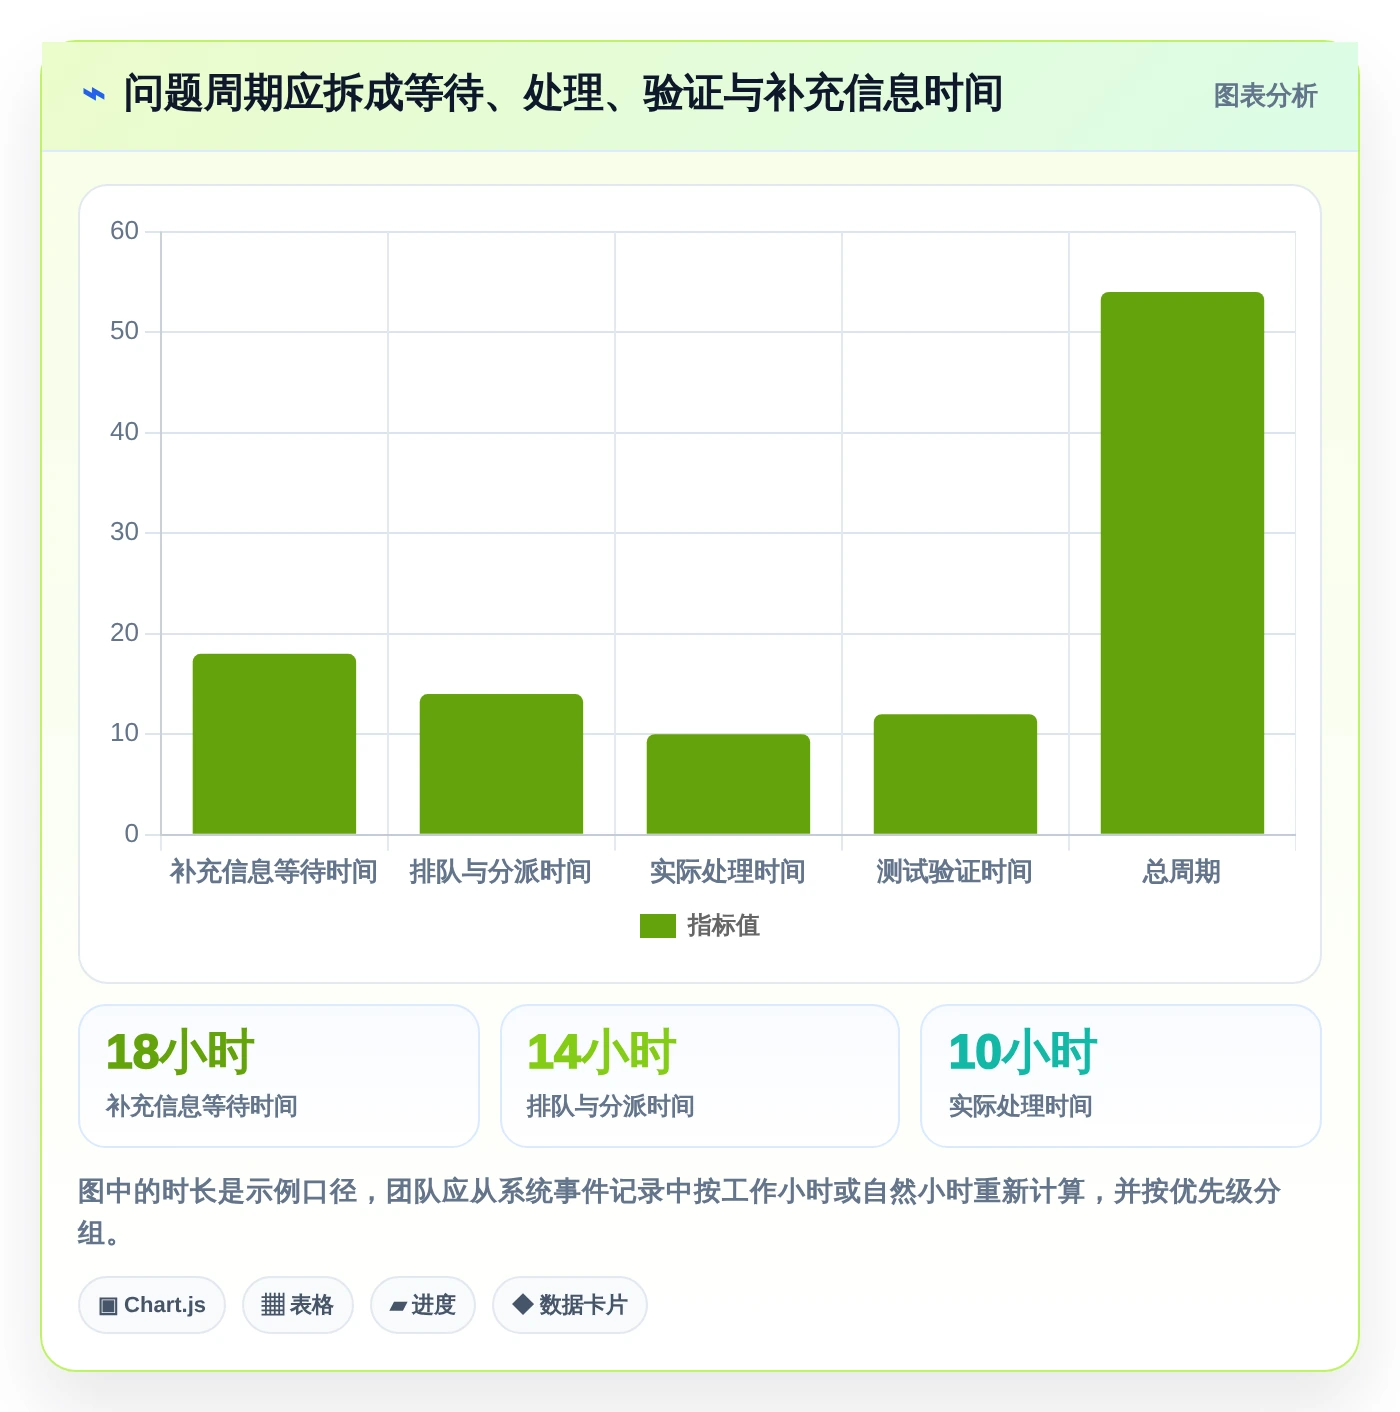Click the y-axis value 20
Viewport: 1400px width, 1412px height.
point(125,633)
